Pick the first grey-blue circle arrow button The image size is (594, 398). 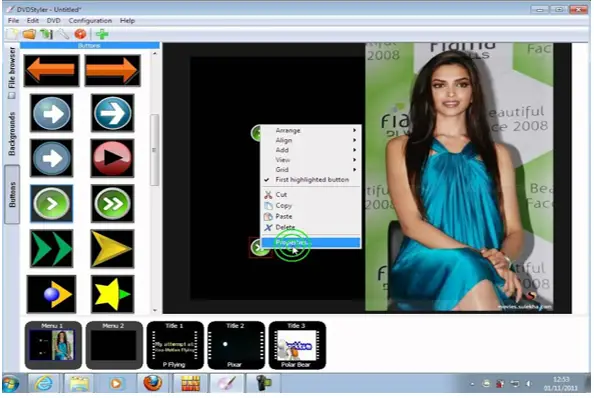[x=52, y=113]
